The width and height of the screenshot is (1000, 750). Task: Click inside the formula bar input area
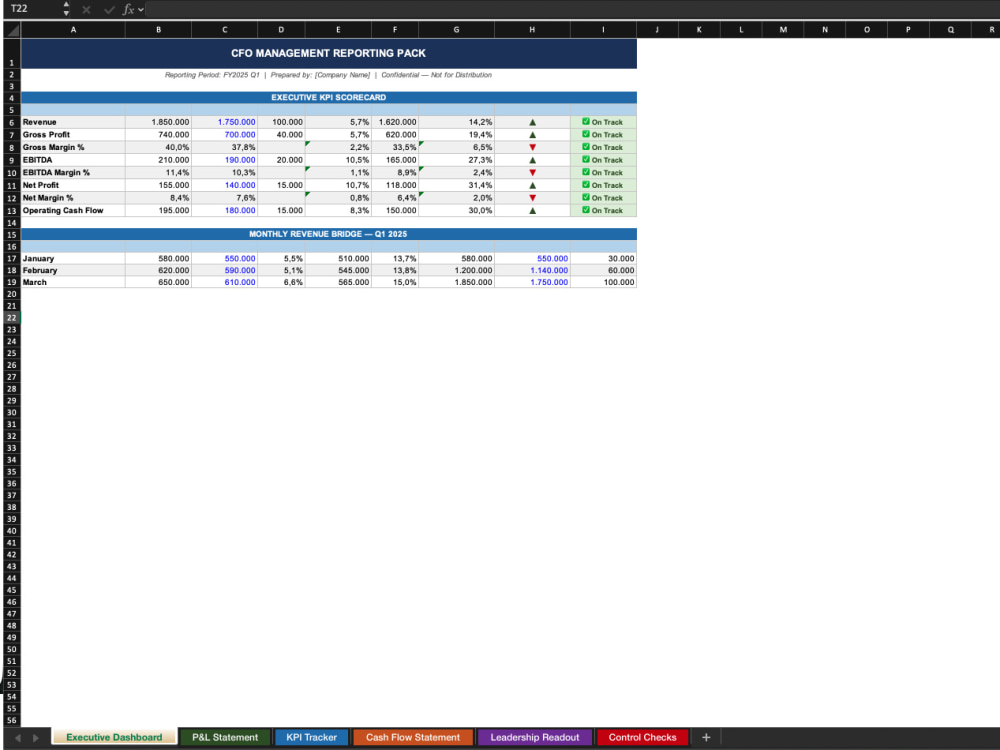coord(571,9)
